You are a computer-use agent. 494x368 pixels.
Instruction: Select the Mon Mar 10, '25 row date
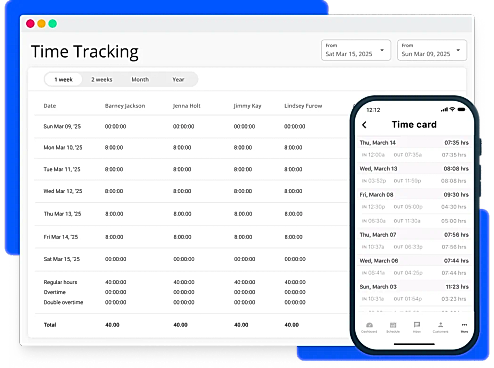63,148
